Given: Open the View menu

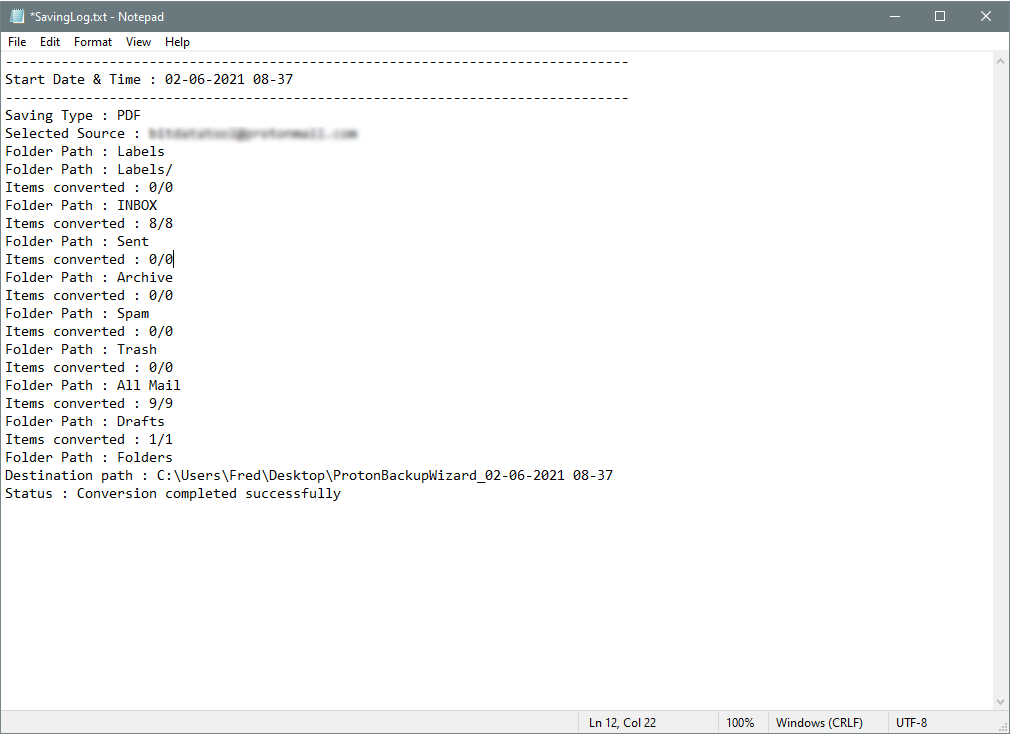Looking at the screenshot, I should pyautogui.click(x=138, y=42).
